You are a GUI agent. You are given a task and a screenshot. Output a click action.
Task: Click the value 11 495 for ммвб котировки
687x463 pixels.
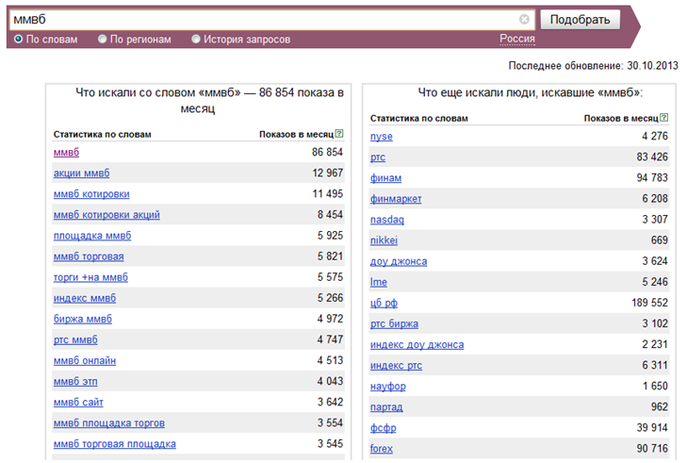coord(327,194)
